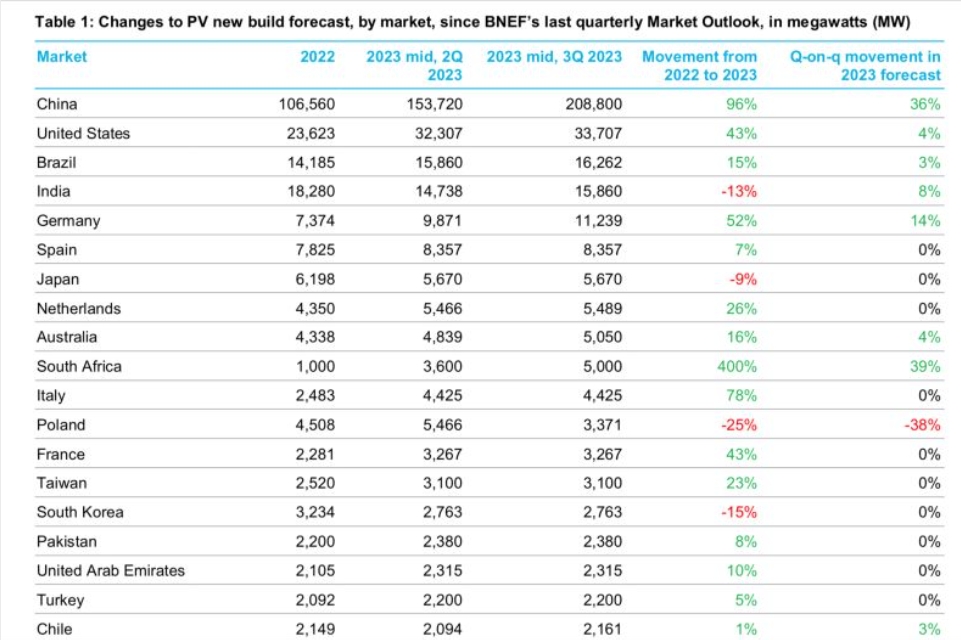The width and height of the screenshot is (961, 640).
Task: Click the '2023 mid, 2Q 2023' header
Action: [x=414, y=66]
